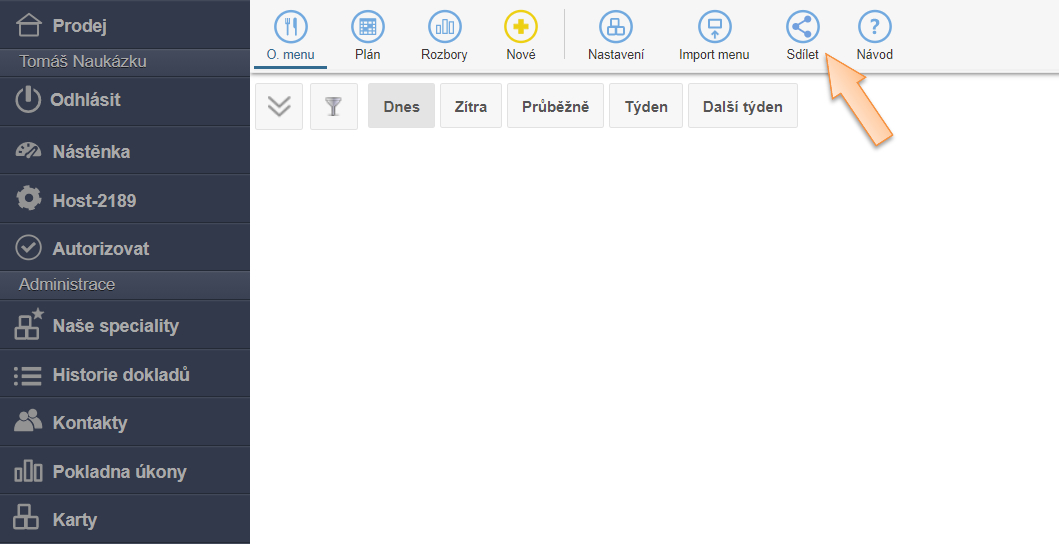Open Rozbory chart icon
This screenshot has width=1059, height=544.
[444, 27]
